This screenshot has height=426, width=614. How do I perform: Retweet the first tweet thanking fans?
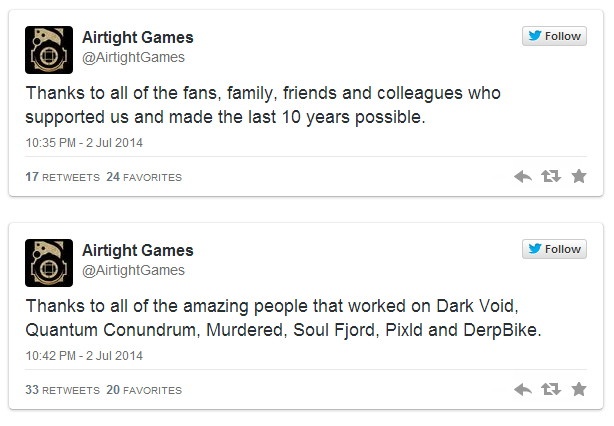click(551, 177)
